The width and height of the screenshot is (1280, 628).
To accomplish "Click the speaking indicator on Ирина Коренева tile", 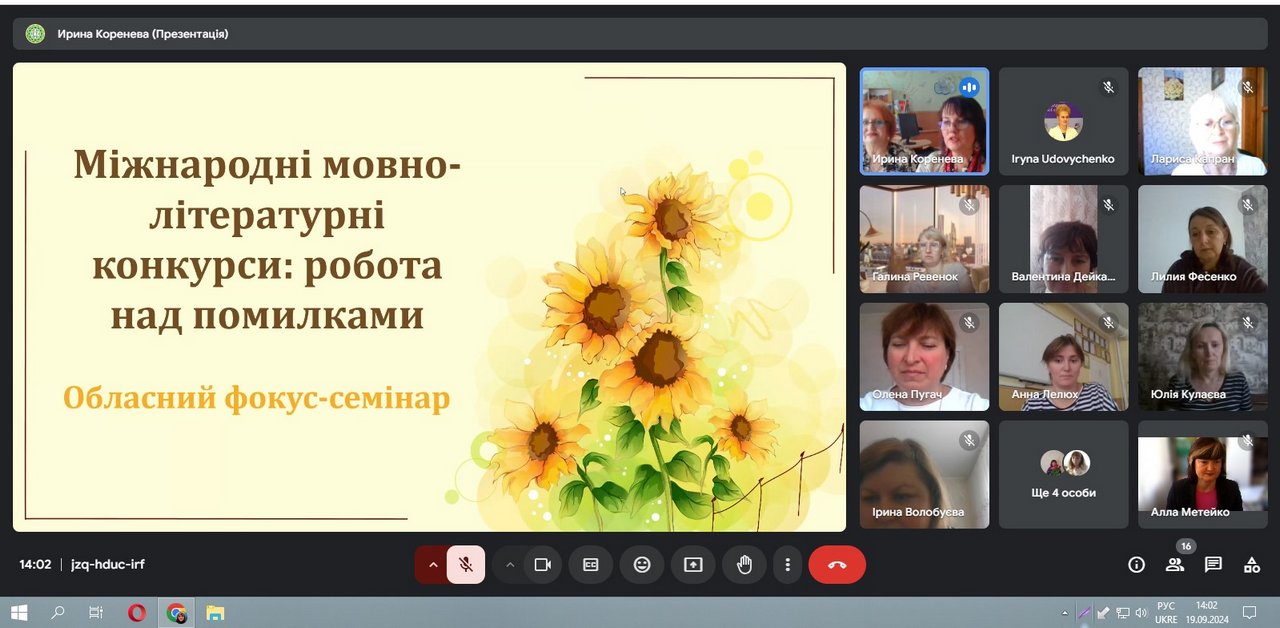I will tap(969, 87).
